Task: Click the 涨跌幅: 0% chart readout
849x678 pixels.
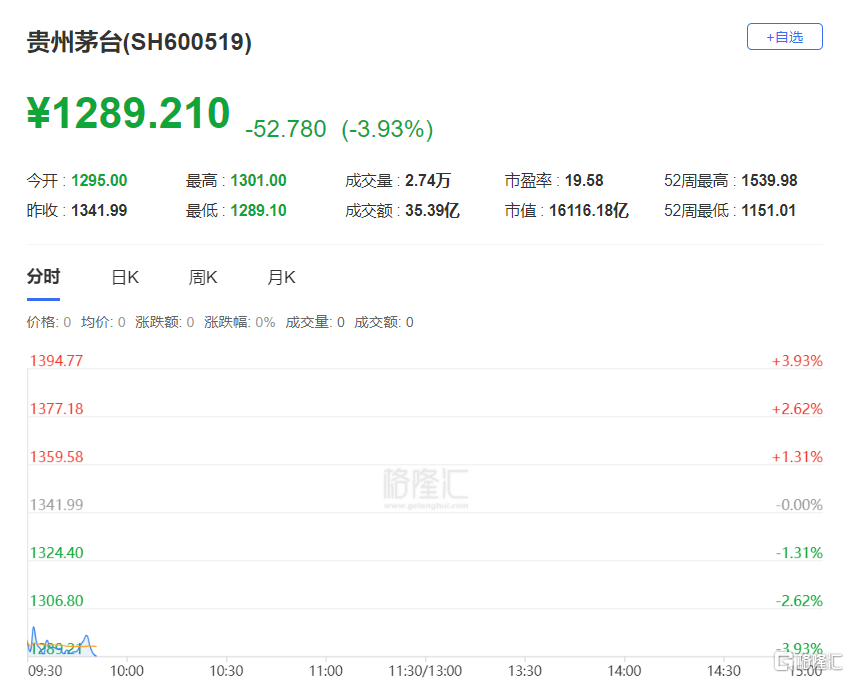Action: (239, 323)
